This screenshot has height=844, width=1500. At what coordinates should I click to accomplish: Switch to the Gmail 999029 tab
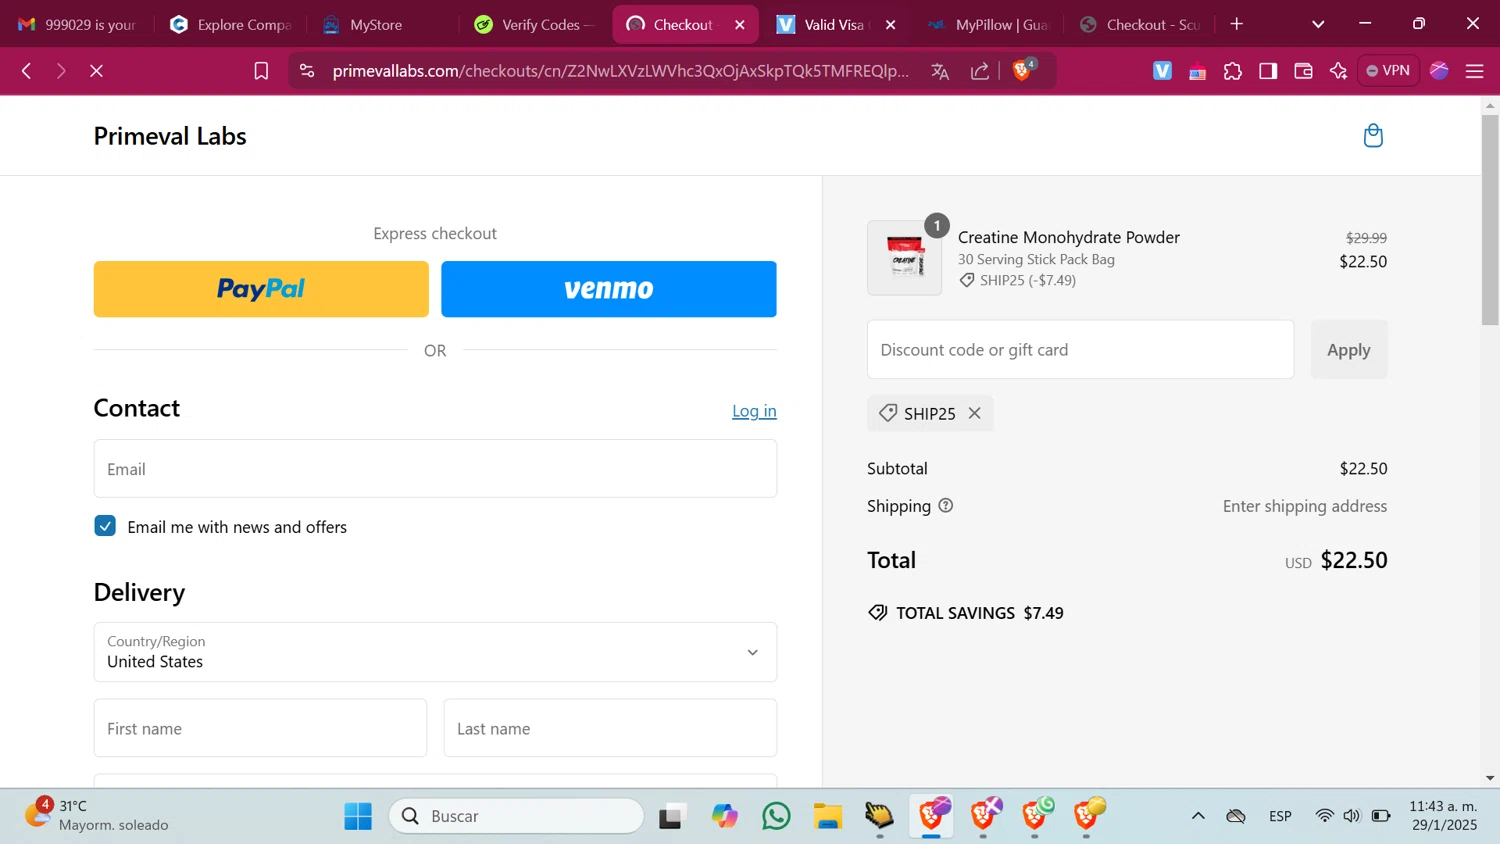click(x=78, y=24)
